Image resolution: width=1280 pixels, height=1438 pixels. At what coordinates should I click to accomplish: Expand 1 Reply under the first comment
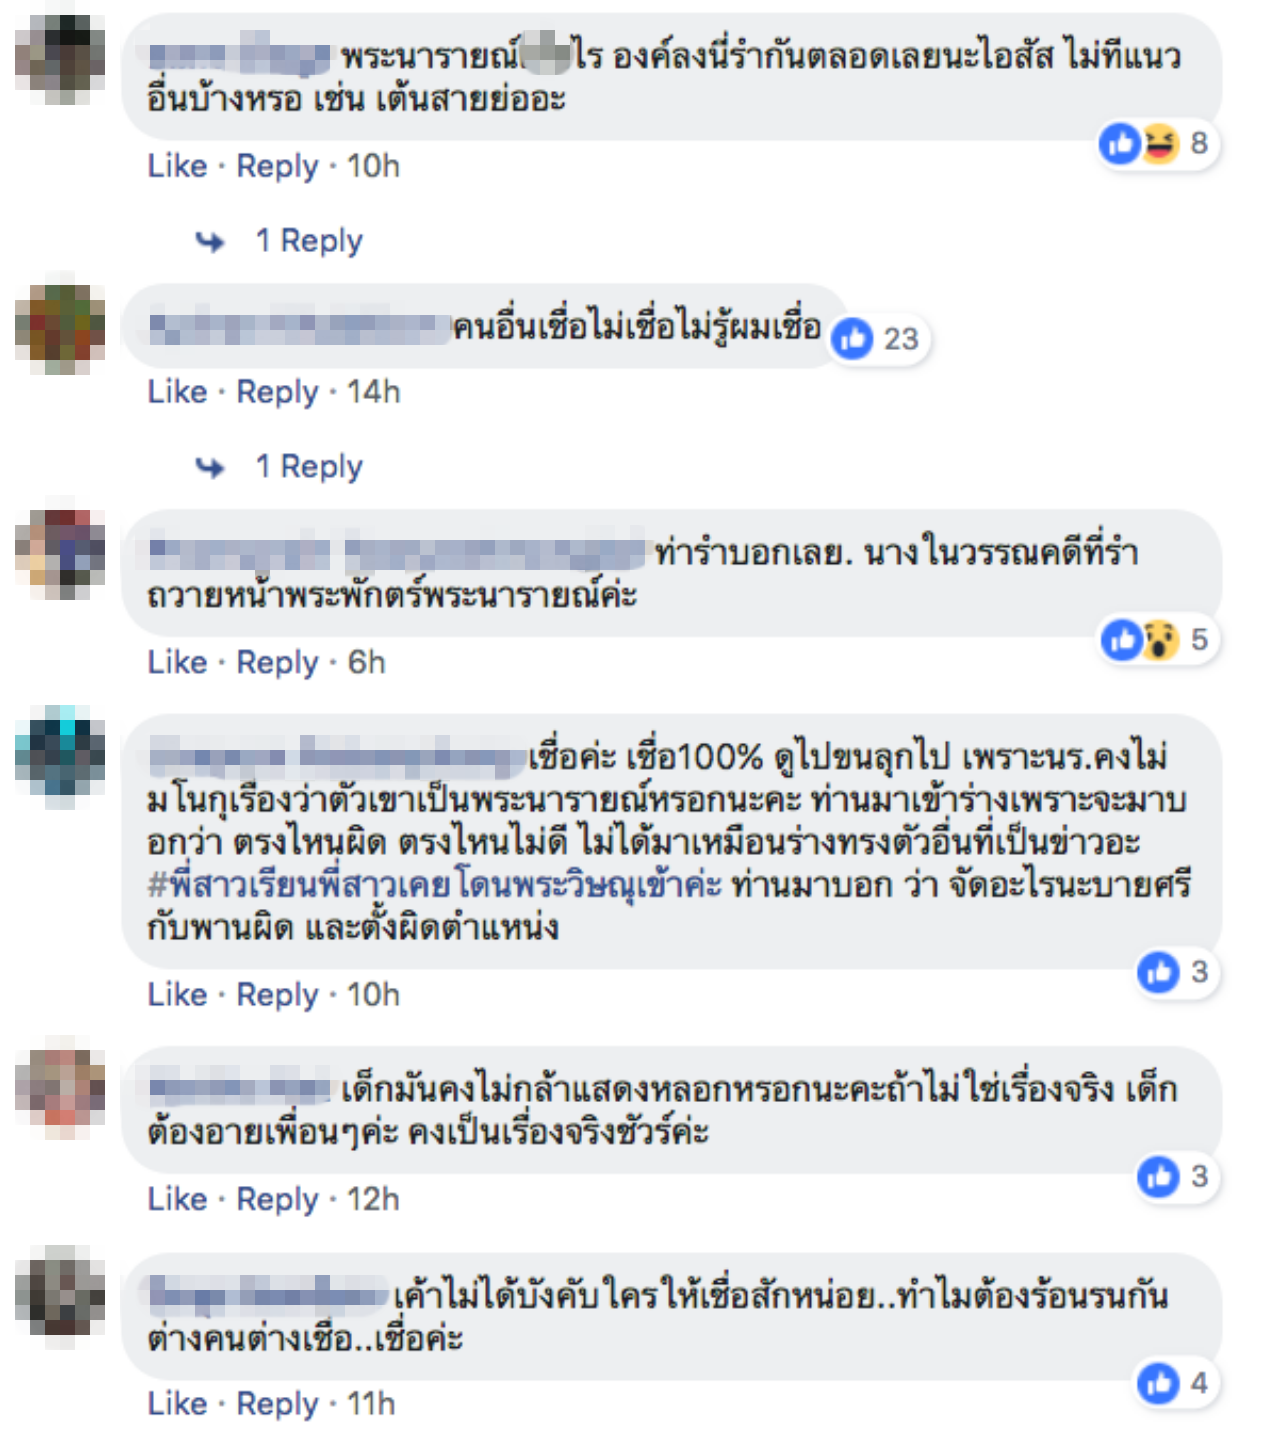309,241
